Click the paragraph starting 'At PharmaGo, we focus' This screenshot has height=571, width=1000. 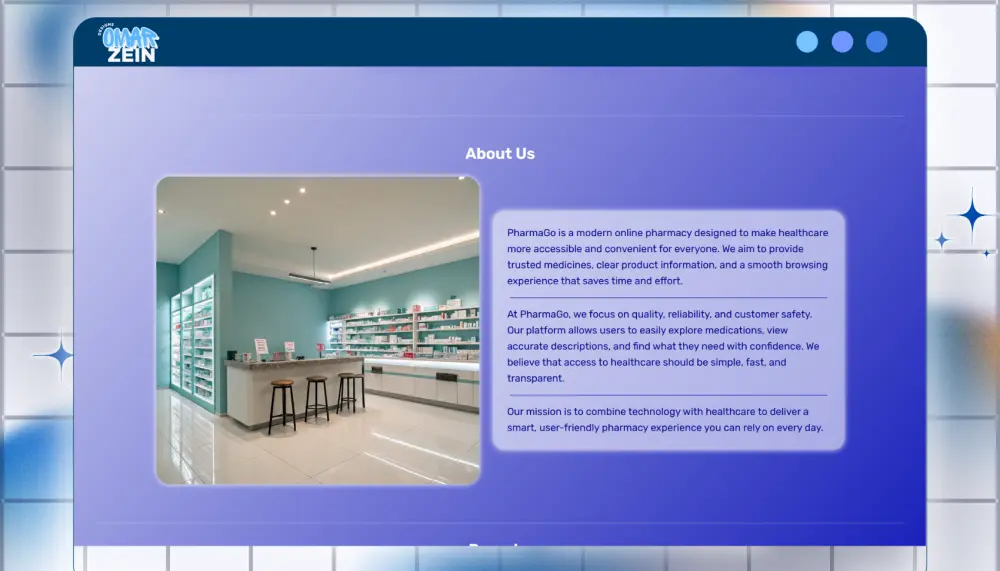663,346
